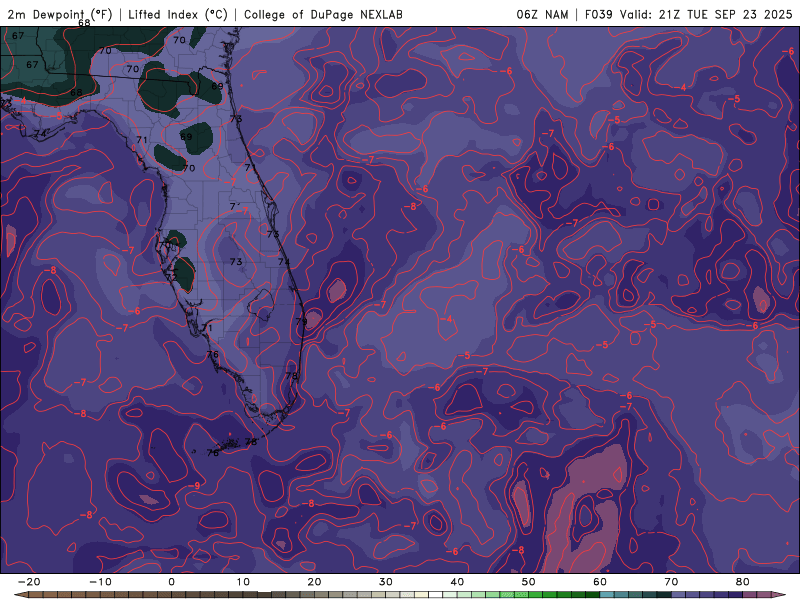Image resolution: width=800 pixels, height=600 pixels.
Task: Click the 79 dewpoint value on Florida's east coast
Action: point(301,321)
